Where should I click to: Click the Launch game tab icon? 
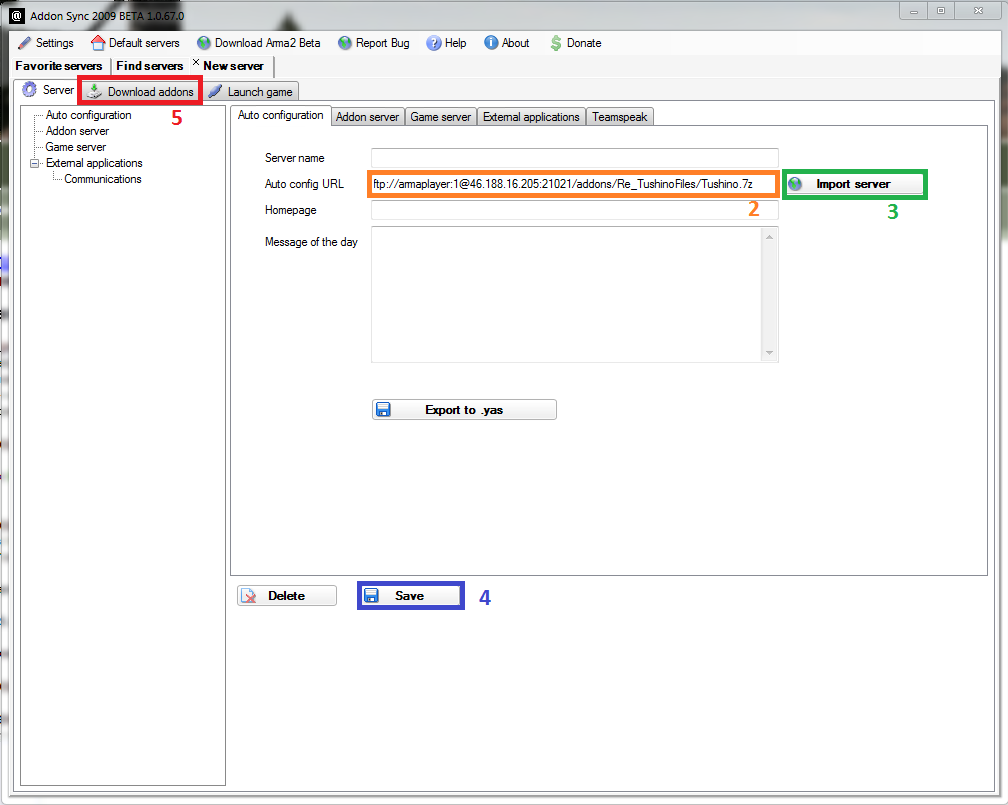coord(215,91)
